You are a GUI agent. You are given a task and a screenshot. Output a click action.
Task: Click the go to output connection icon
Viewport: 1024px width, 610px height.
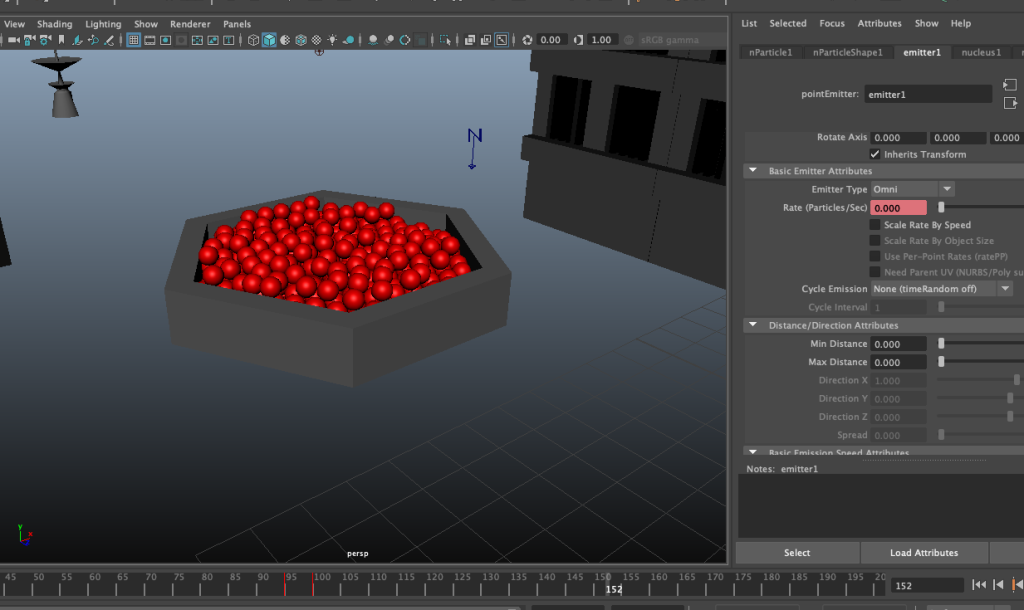[x=1009, y=102]
